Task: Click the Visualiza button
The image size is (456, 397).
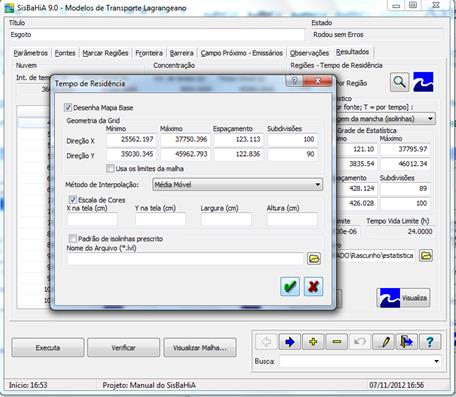Action: 403,298
